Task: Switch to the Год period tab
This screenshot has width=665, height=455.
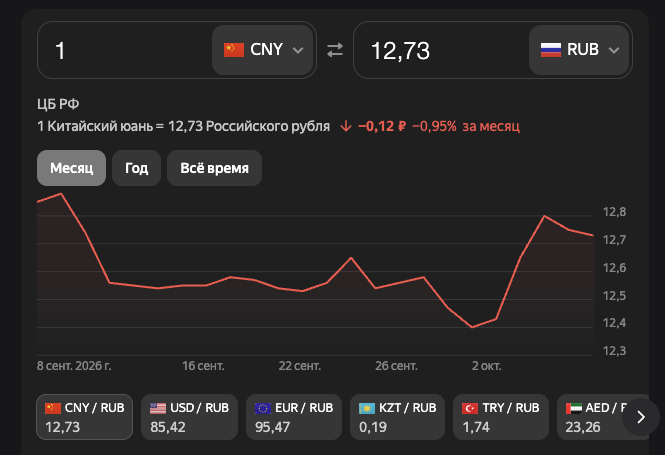Action: click(x=137, y=168)
